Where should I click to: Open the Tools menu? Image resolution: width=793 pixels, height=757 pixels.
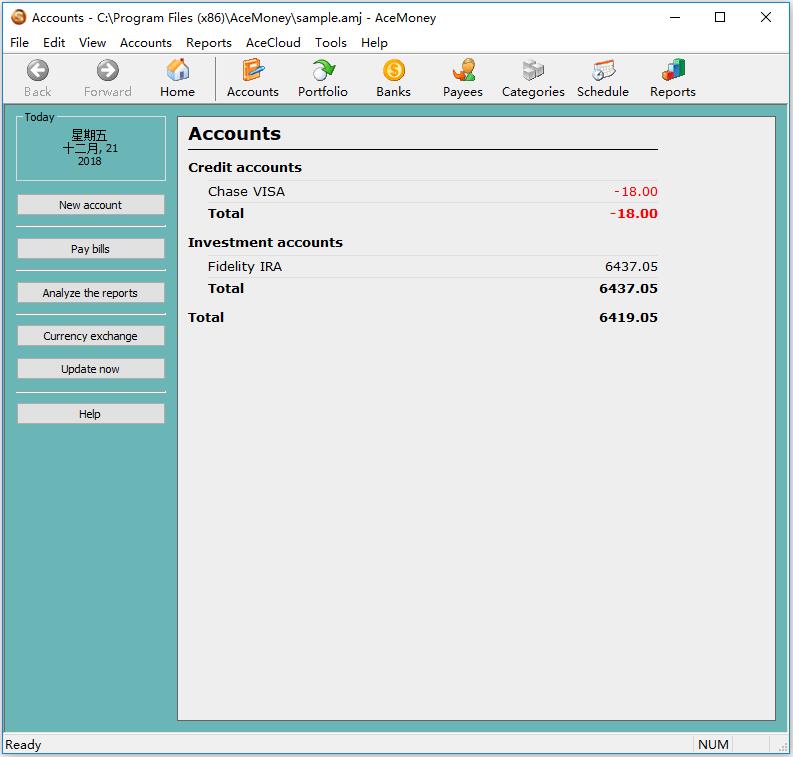pos(330,43)
